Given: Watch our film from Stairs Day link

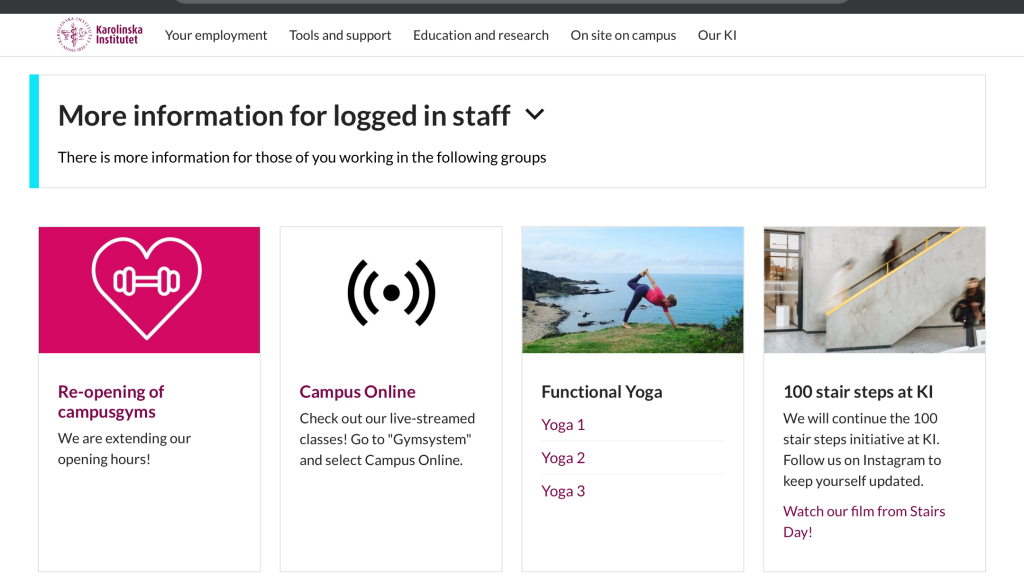Looking at the screenshot, I should coord(864,521).
